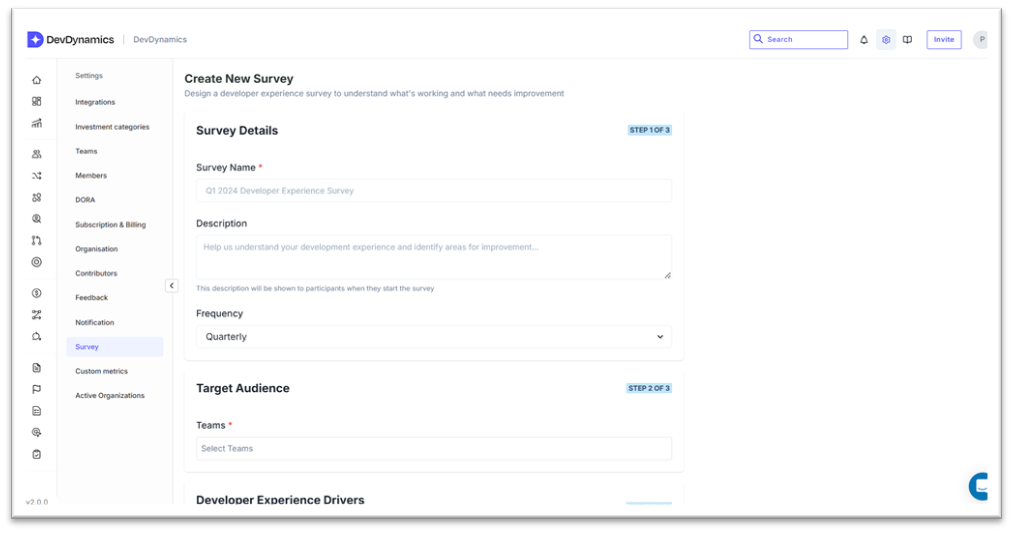Open the pull requests branch icon

37,241
